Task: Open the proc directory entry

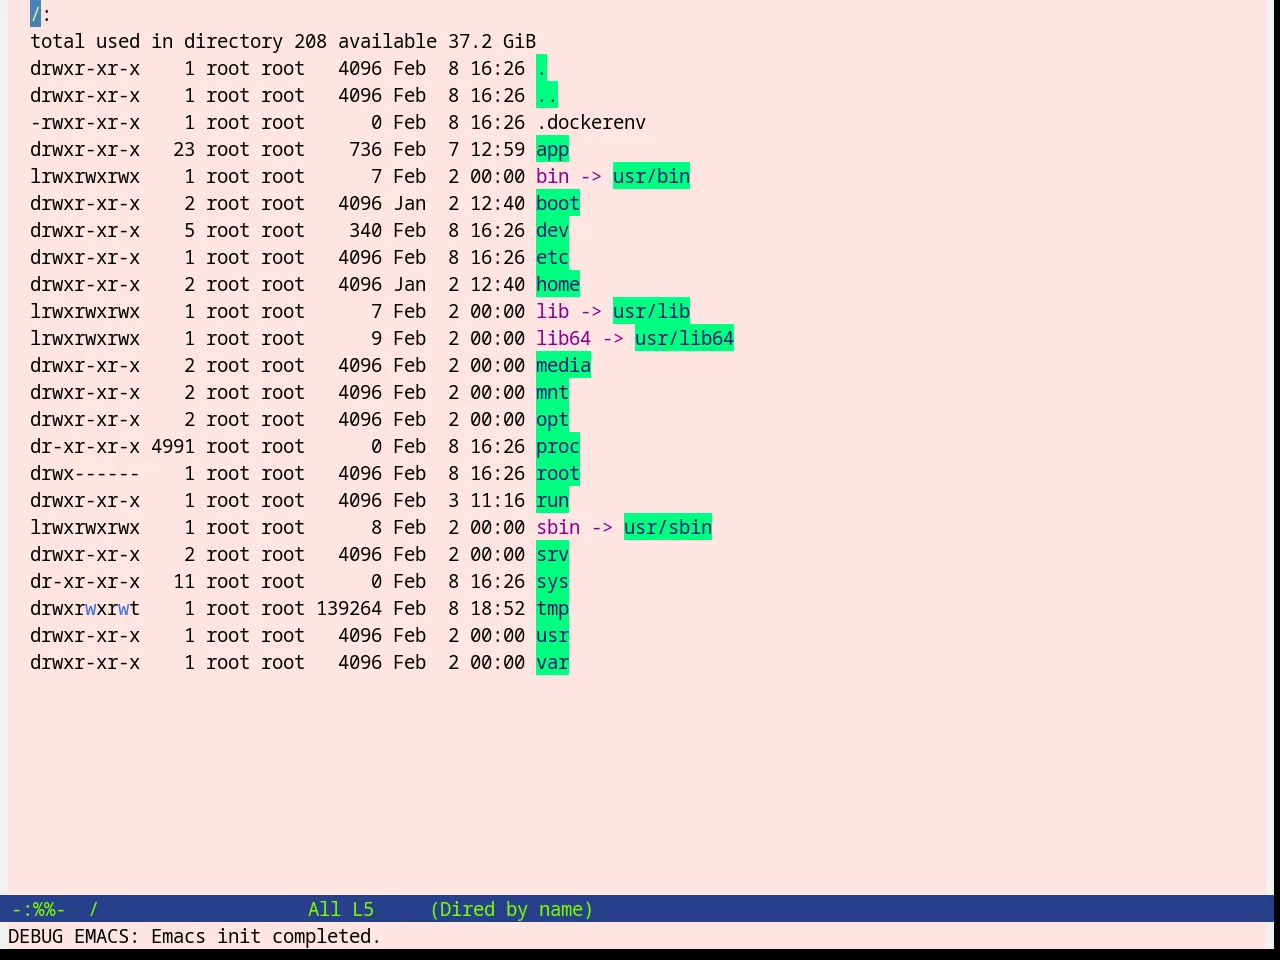Action: 558,447
